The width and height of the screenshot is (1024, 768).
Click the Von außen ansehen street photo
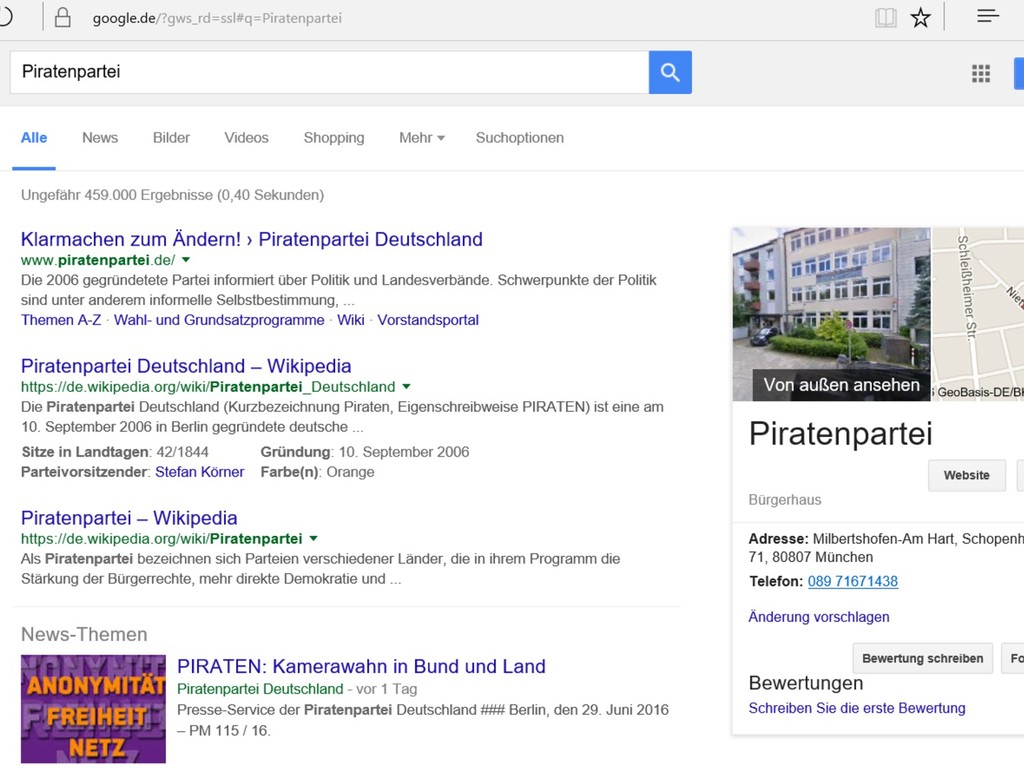coord(831,314)
